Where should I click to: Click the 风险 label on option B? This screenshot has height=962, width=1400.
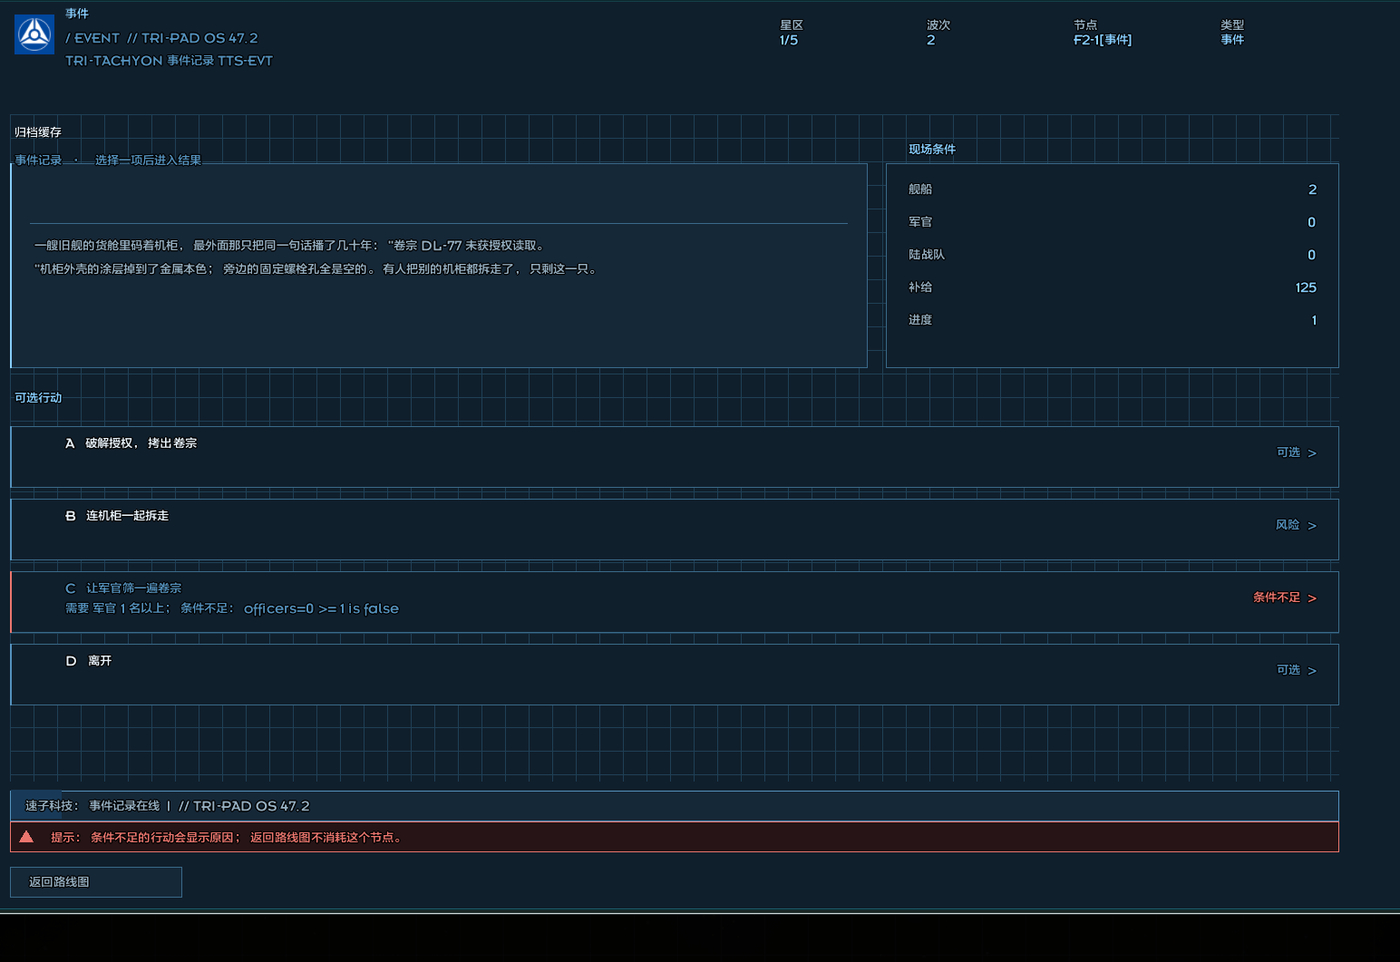point(1288,525)
